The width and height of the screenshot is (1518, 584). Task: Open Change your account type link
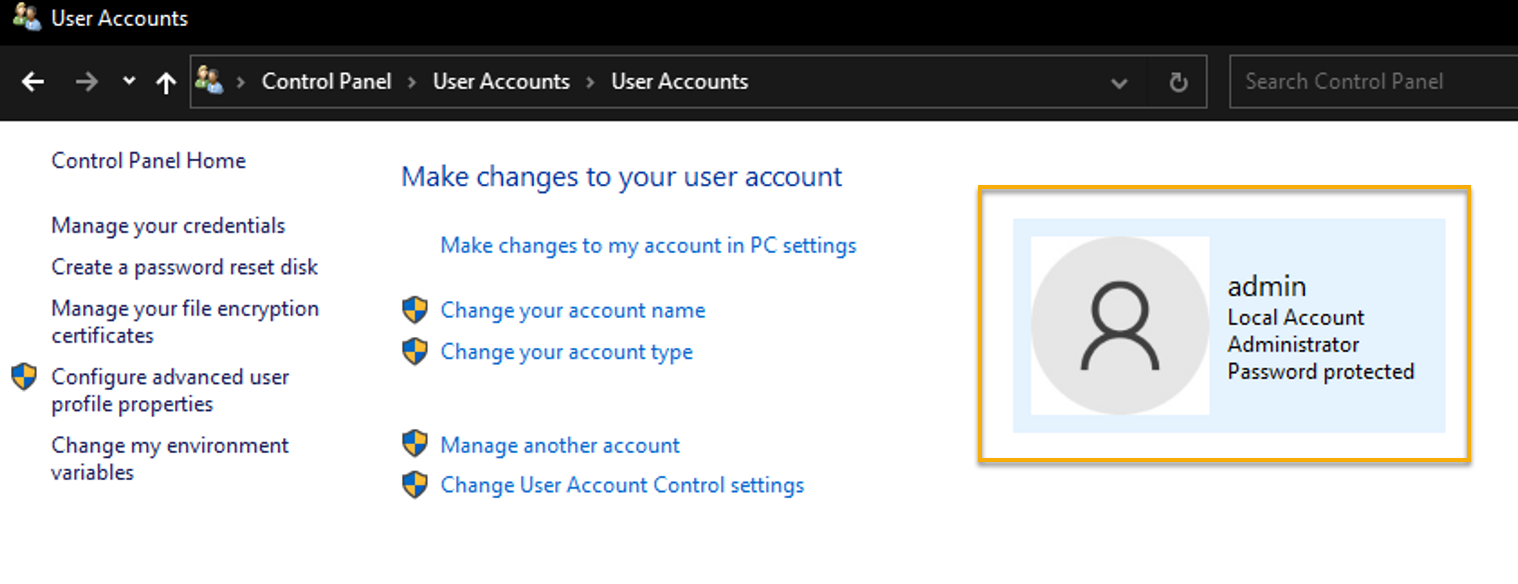(x=567, y=352)
